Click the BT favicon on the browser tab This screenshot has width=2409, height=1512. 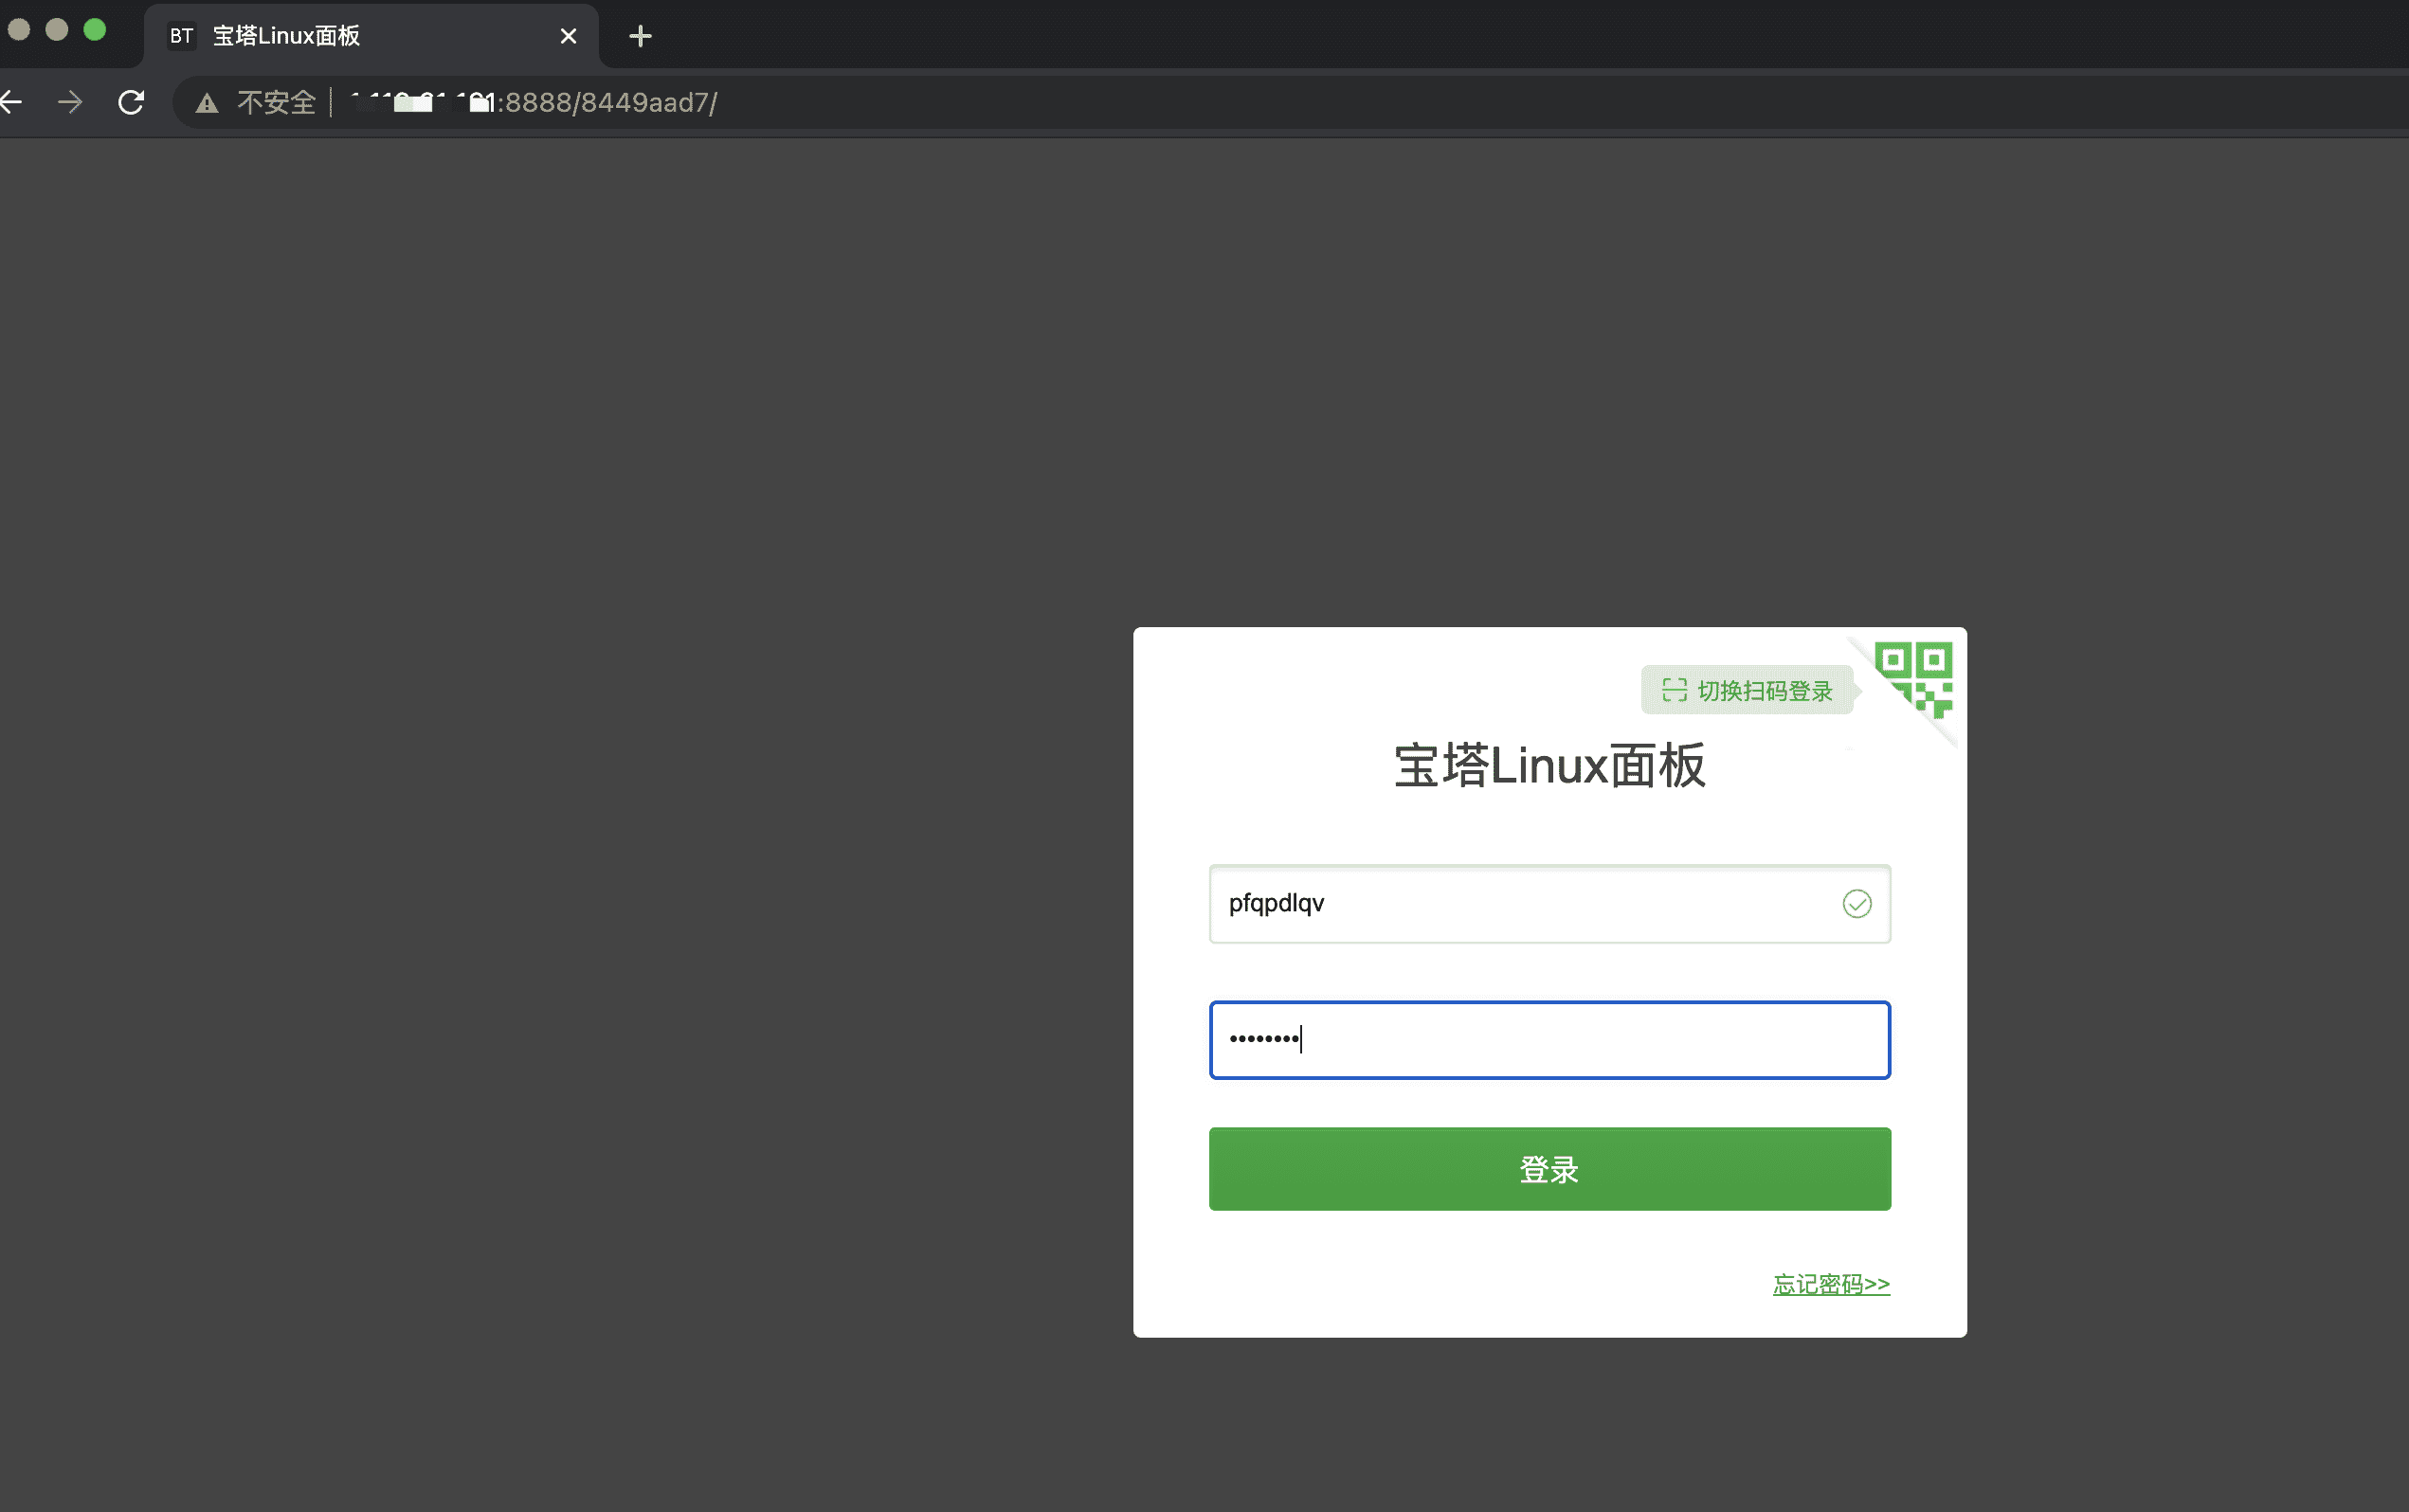click(182, 36)
